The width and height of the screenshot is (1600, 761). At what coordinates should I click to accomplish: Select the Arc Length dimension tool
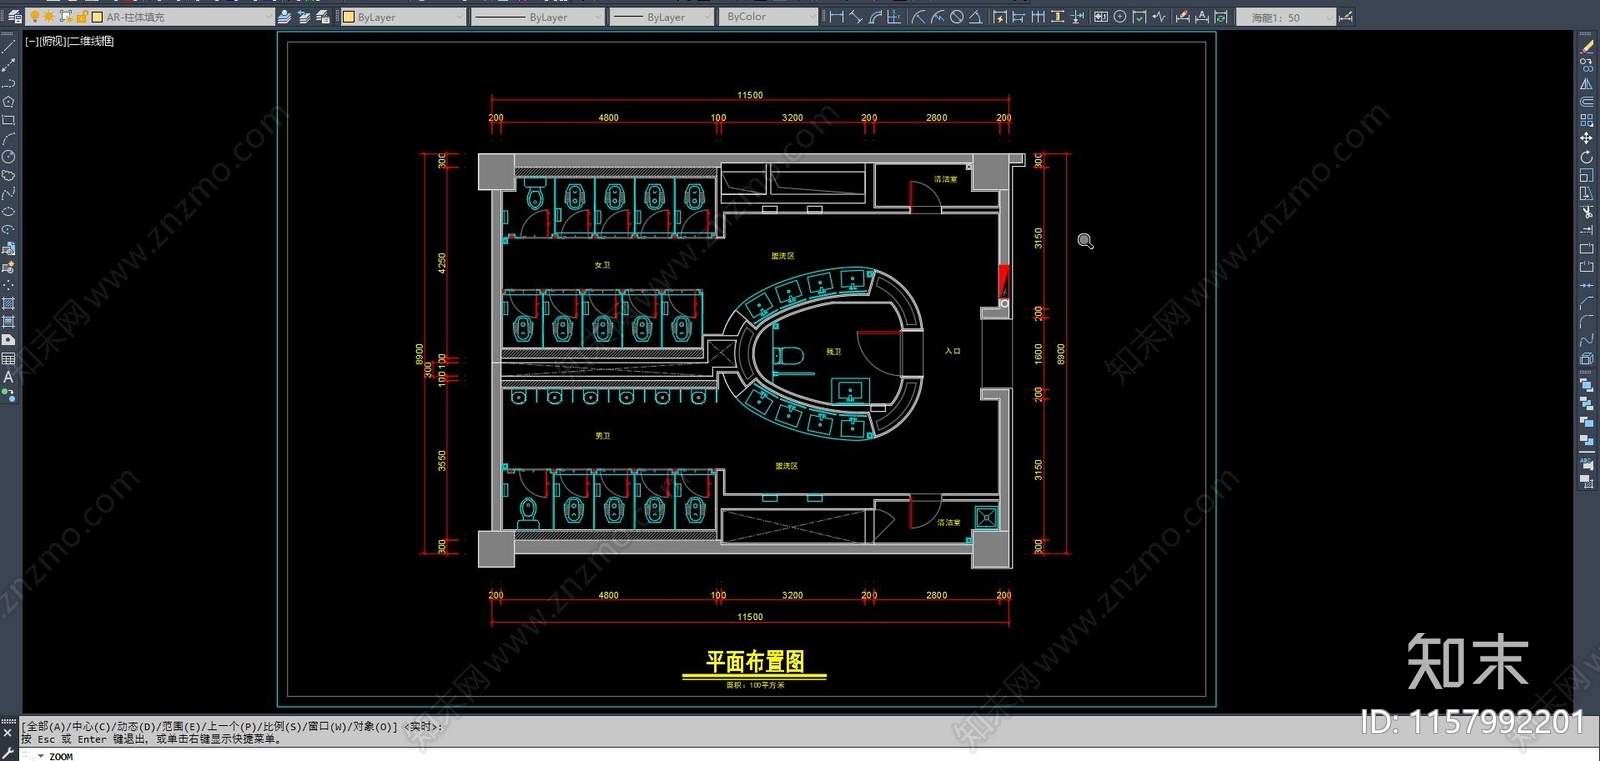pyautogui.click(x=875, y=17)
